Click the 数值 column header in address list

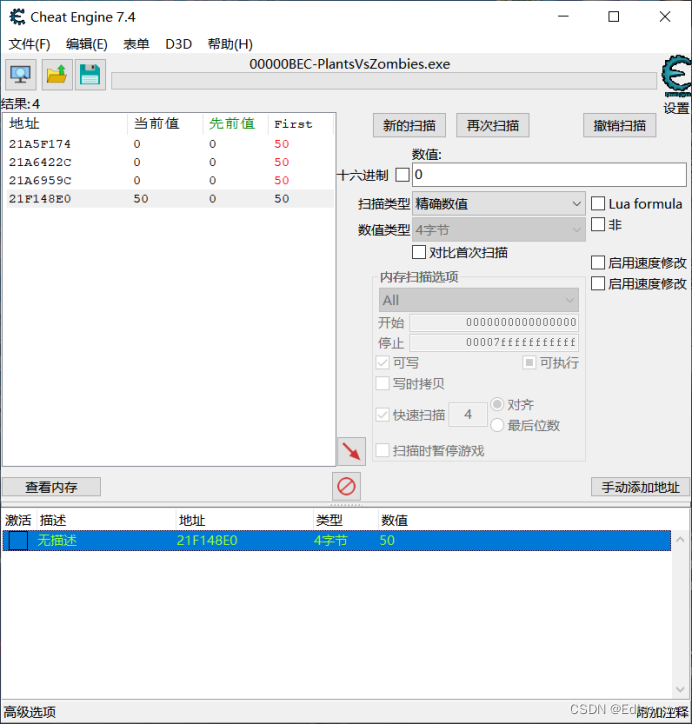click(394, 520)
